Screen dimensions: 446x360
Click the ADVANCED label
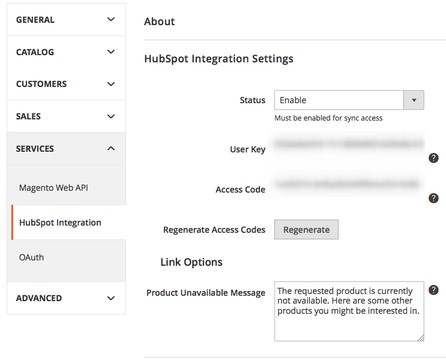point(39,298)
